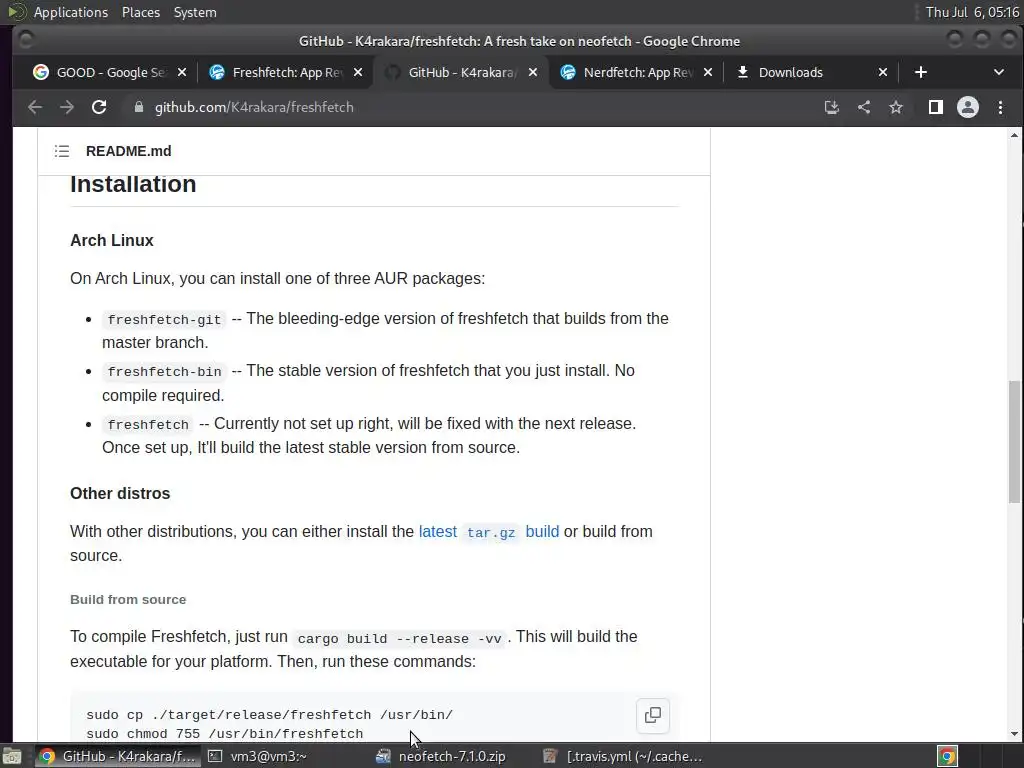The image size is (1024, 768).
Task: Open the System menu
Action: (x=195, y=12)
